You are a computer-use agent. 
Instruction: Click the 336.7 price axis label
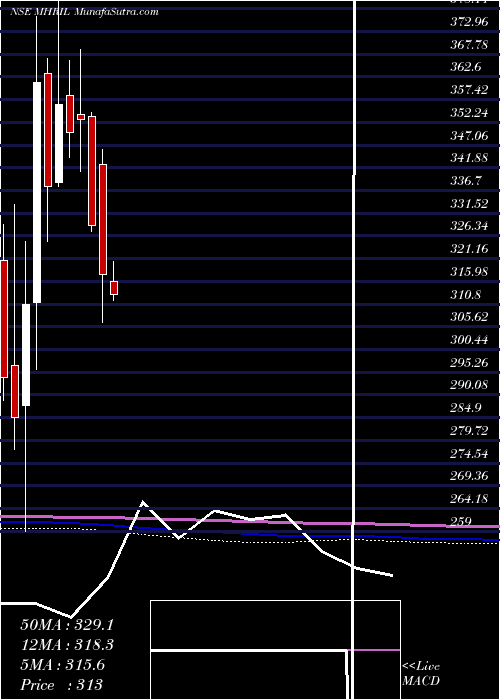coord(466,180)
